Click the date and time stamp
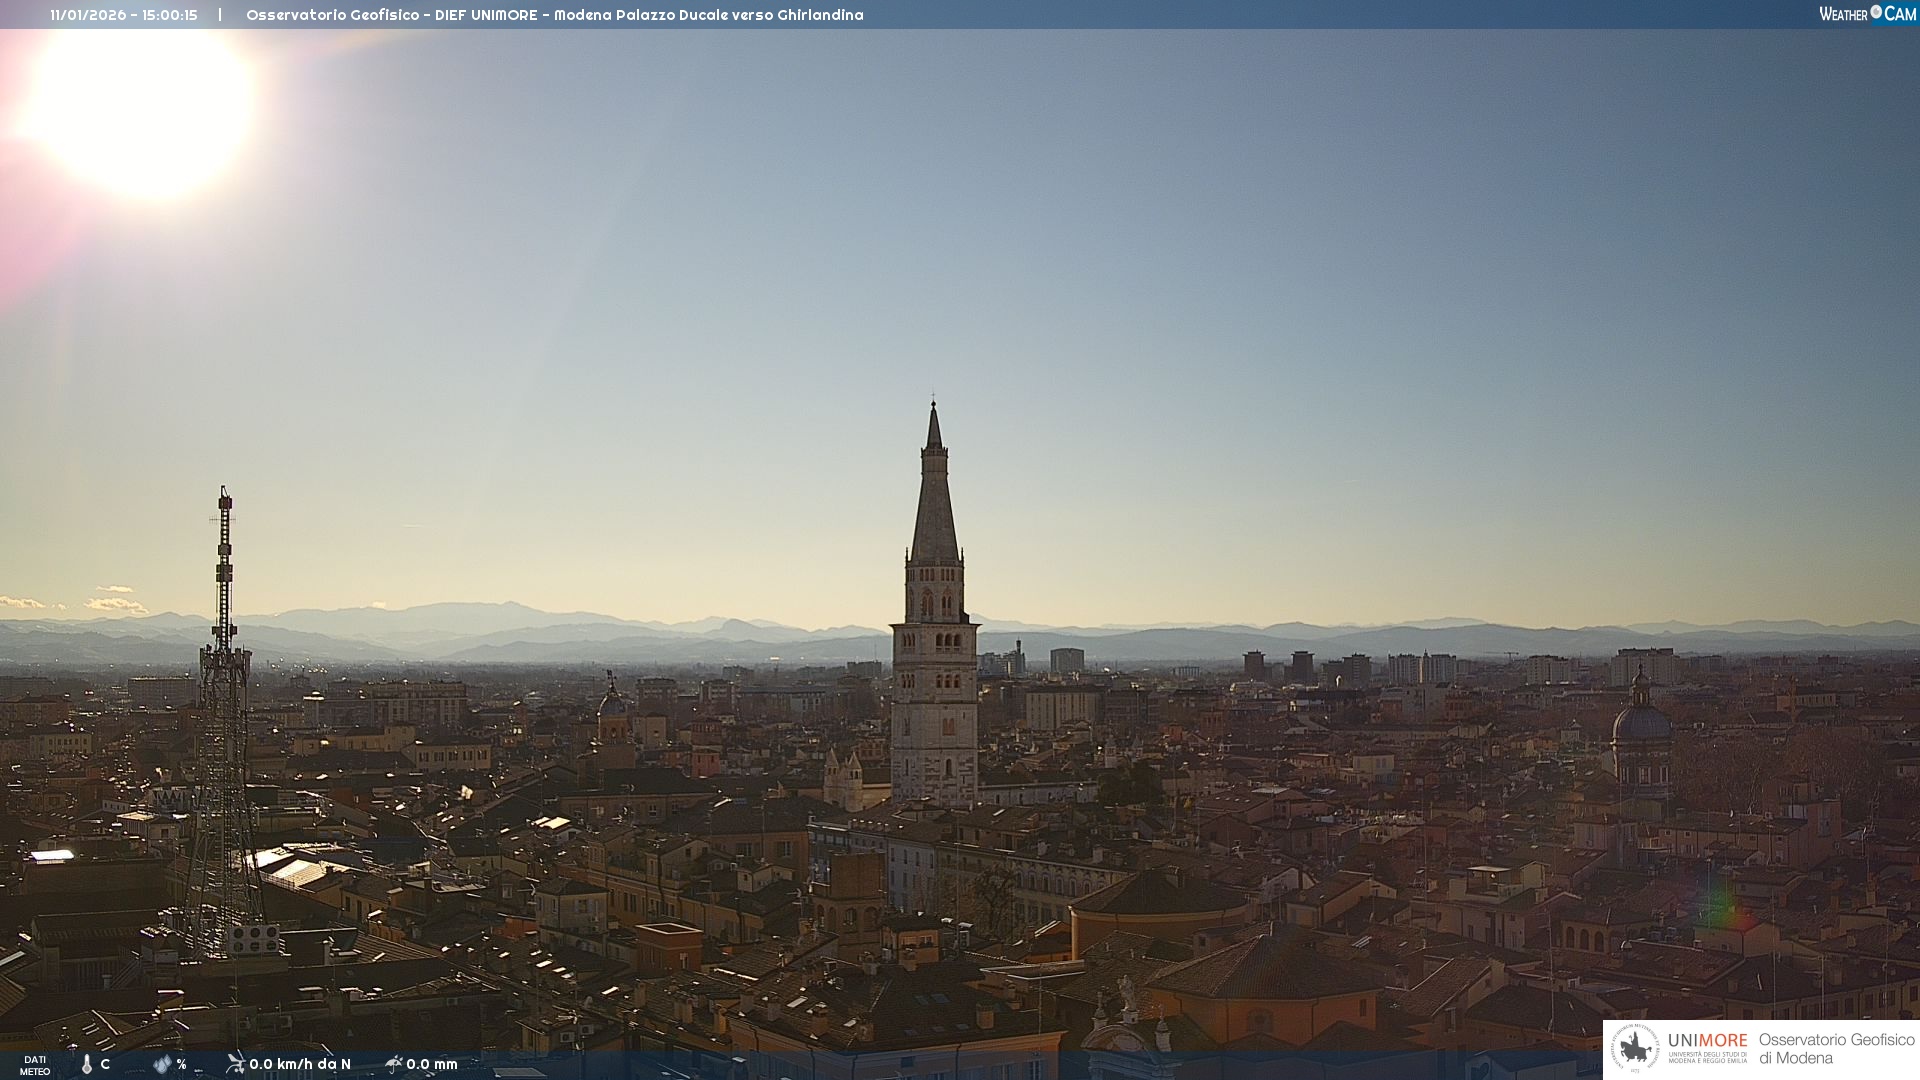The height and width of the screenshot is (1080, 1920). 124,15
